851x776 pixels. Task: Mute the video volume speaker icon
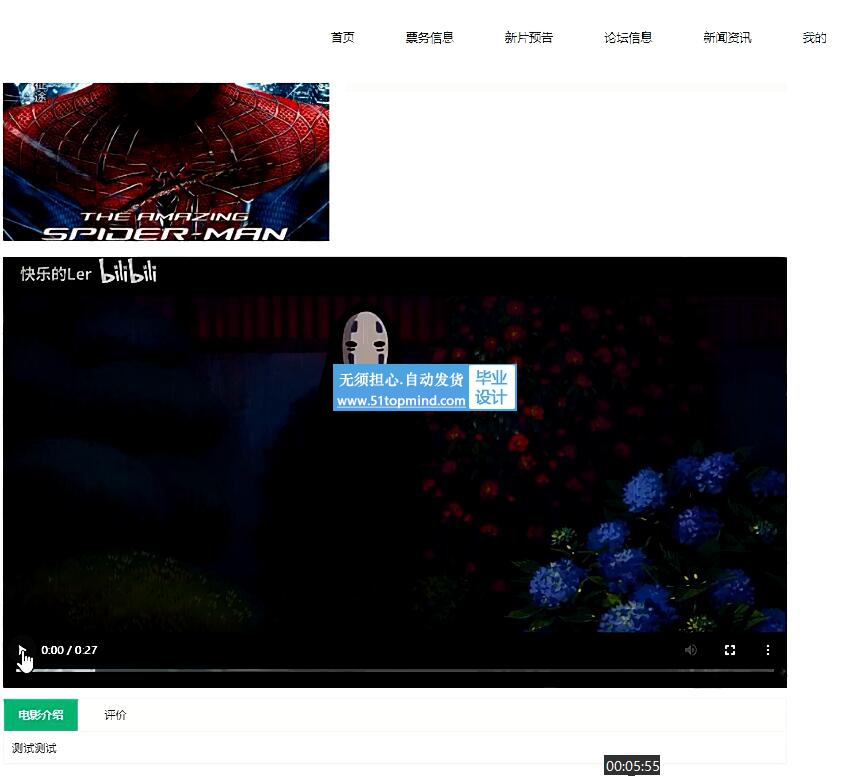click(x=690, y=650)
